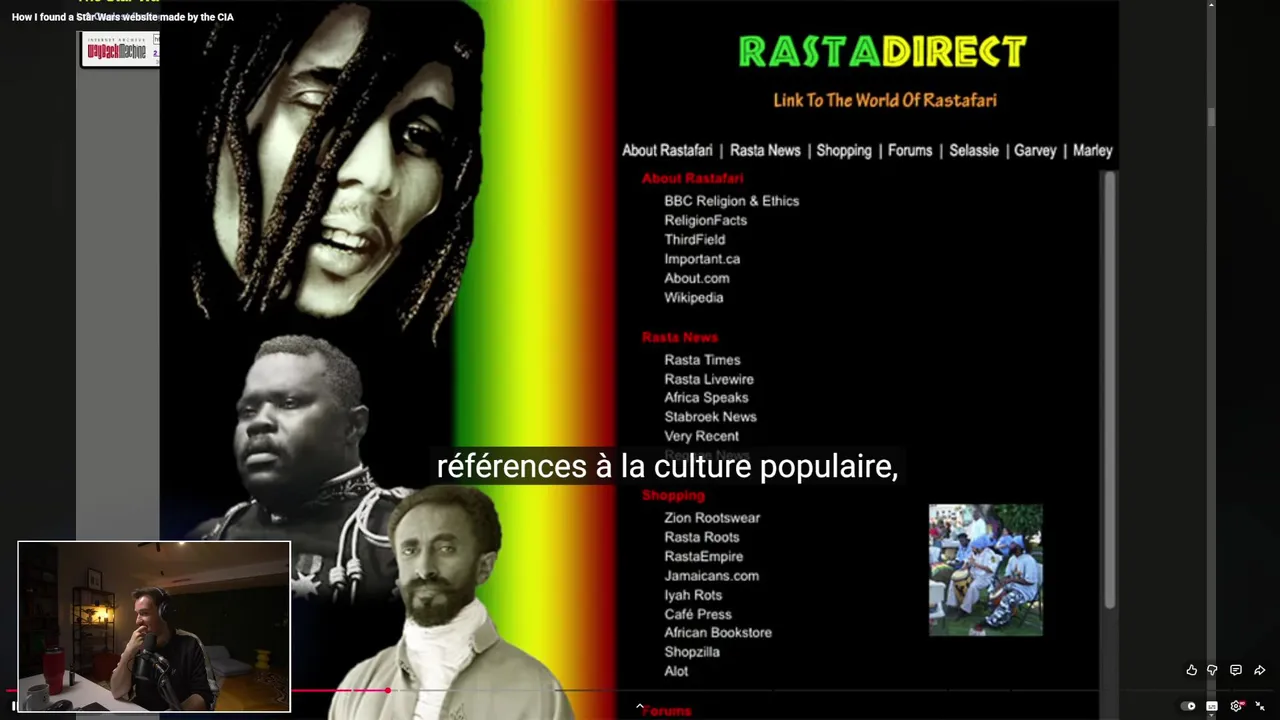Open Shopping nav item
1280x720 pixels.
coord(844,150)
